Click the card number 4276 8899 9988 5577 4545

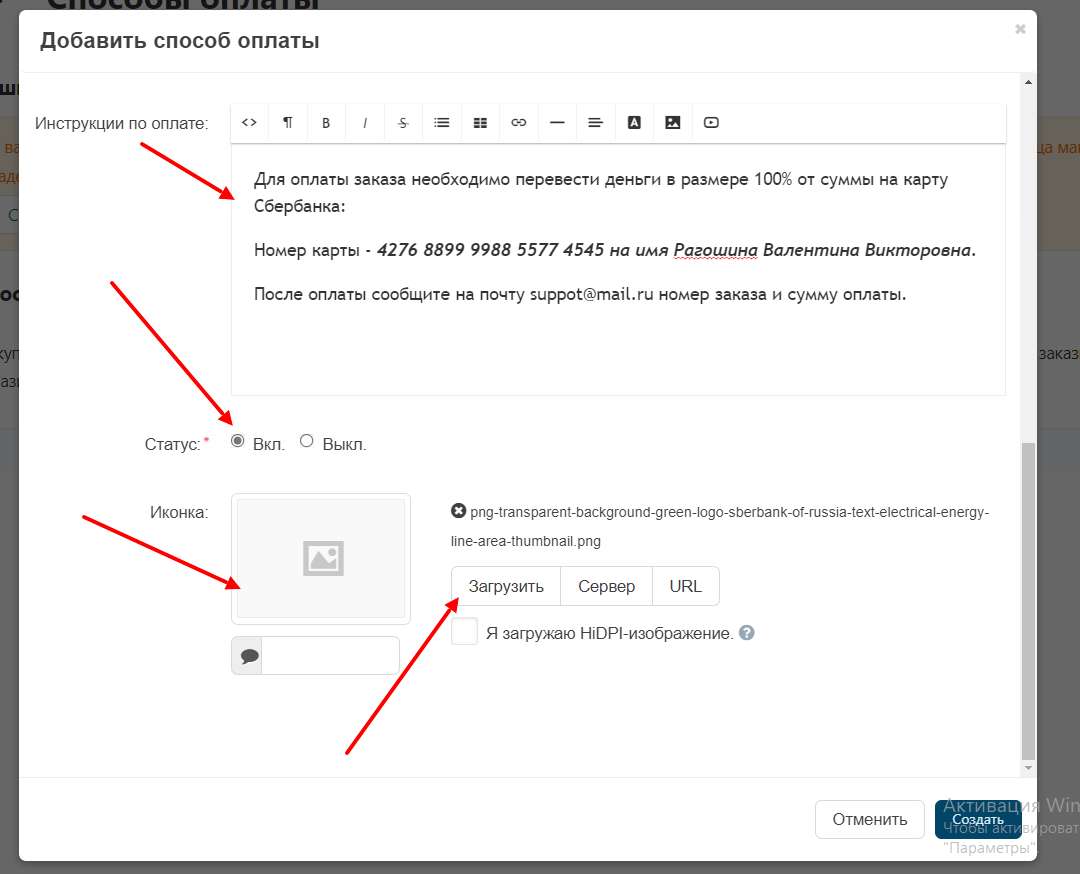point(490,250)
